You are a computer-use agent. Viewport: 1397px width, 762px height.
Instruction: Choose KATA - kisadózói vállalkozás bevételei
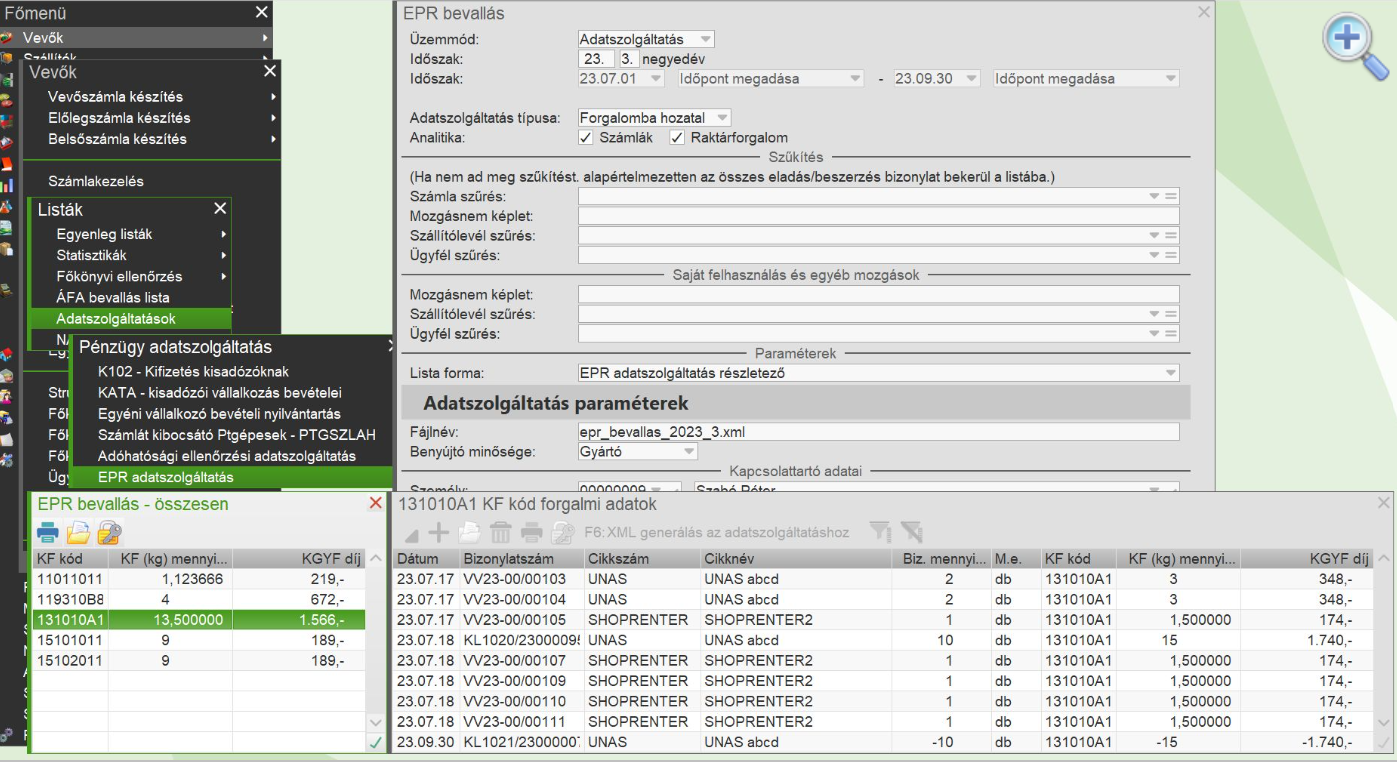219,392
